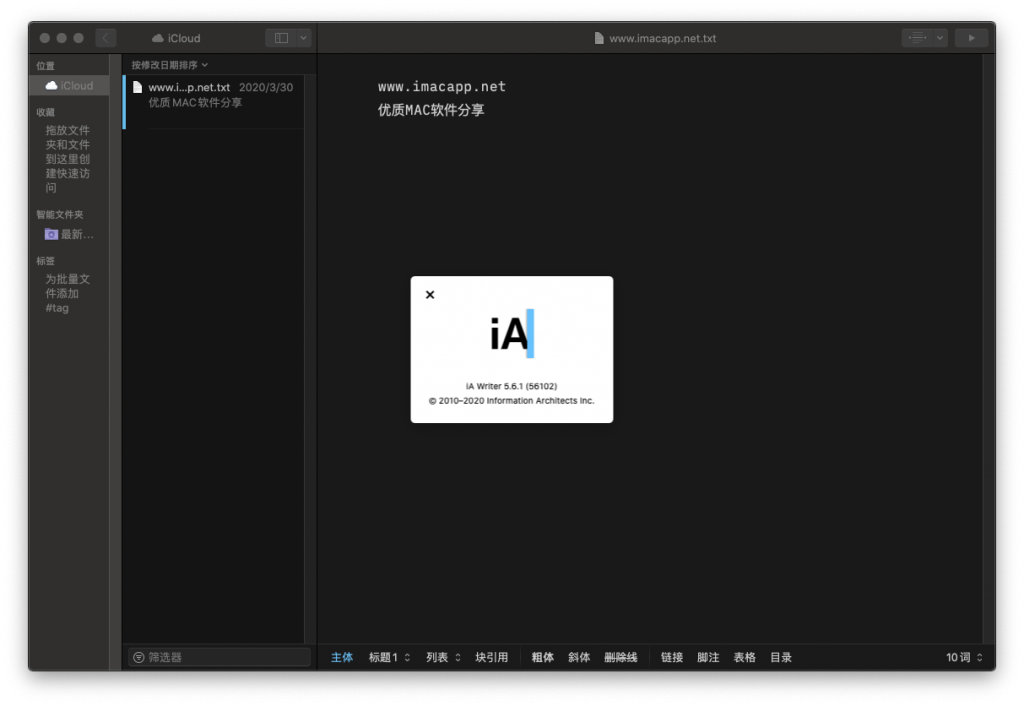
Task: Insert a 目录 table of contents
Action: point(781,657)
